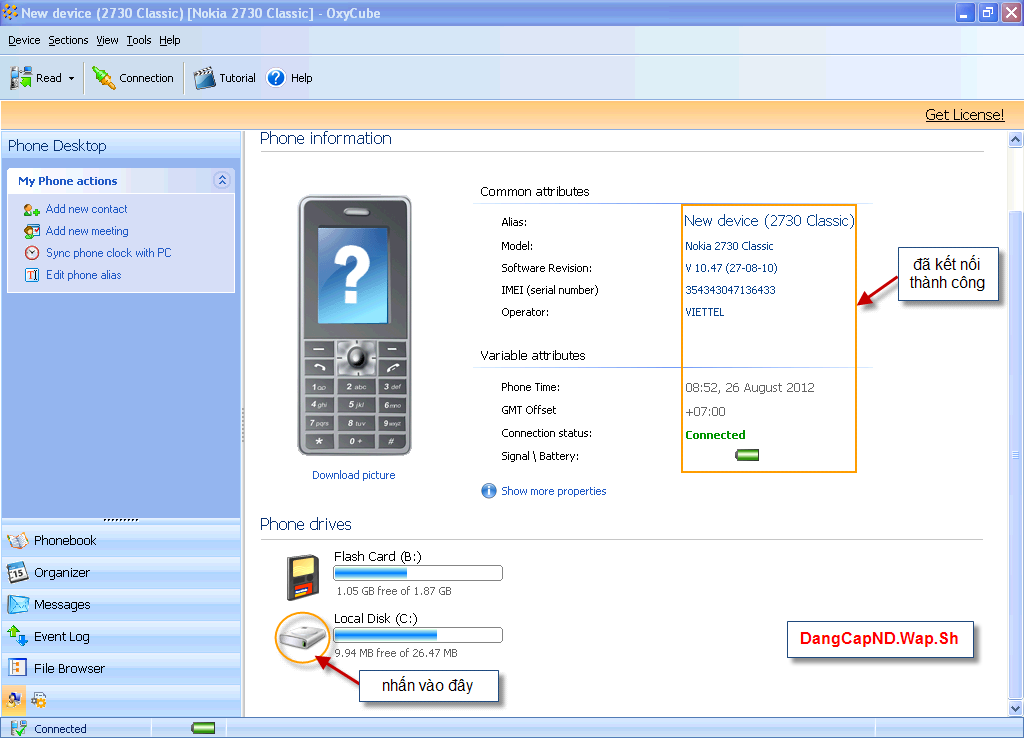Click the Read toolbar icon
The image size is (1024, 738).
(20, 78)
